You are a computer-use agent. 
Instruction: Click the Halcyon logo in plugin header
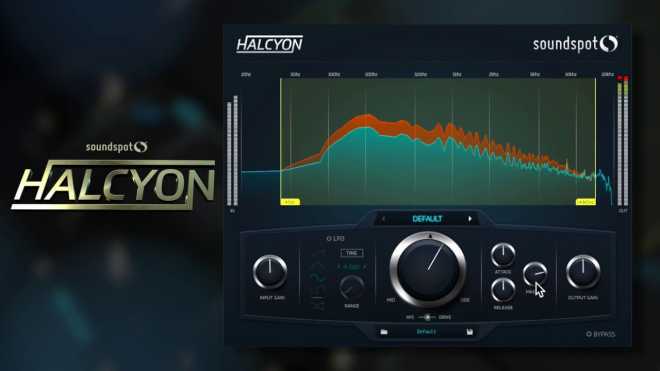click(x=269, y=44)
